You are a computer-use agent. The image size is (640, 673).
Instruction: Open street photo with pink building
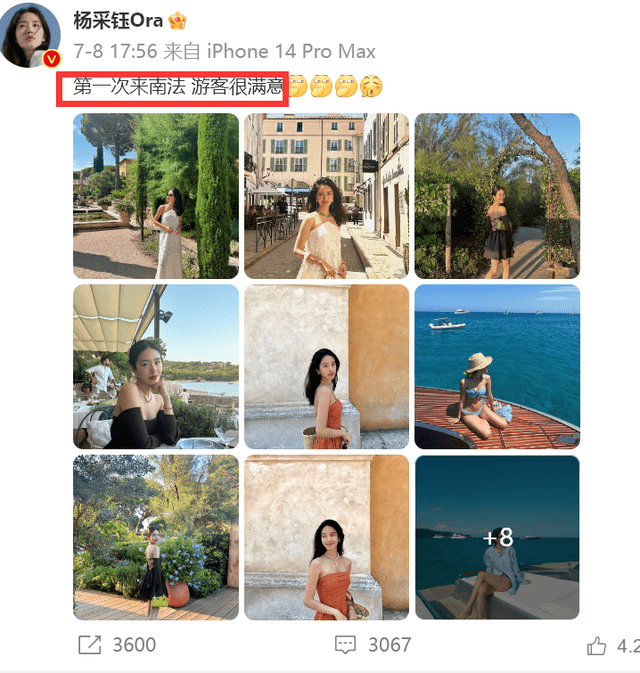[327, 196]
